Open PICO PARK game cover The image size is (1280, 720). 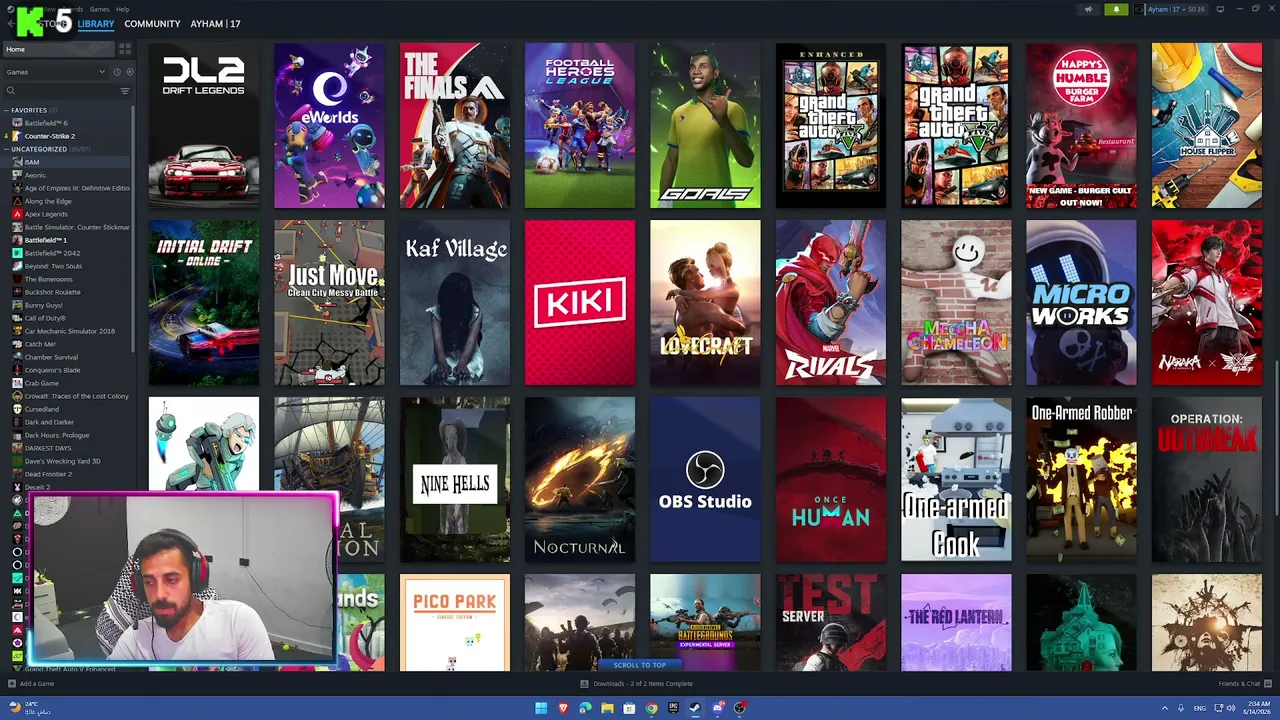(x=455, y=623)
